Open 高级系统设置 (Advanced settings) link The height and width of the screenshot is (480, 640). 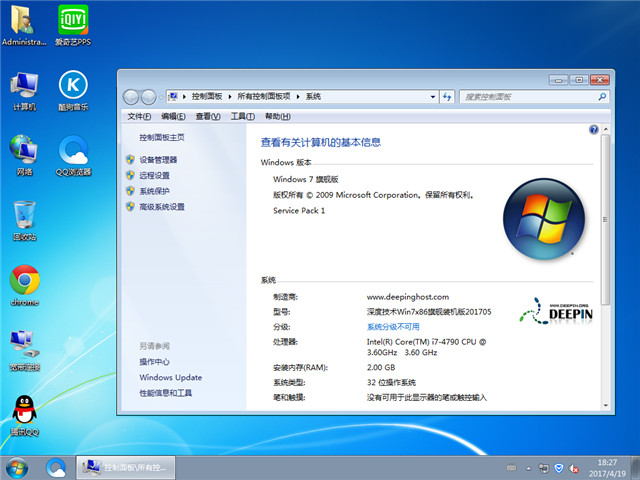(162, 207)
